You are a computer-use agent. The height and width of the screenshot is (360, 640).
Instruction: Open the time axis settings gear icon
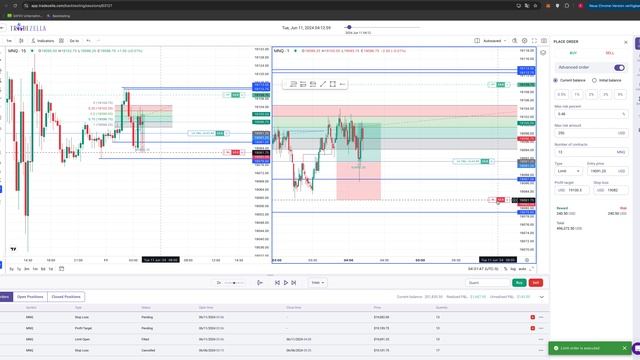click(527, 260)
